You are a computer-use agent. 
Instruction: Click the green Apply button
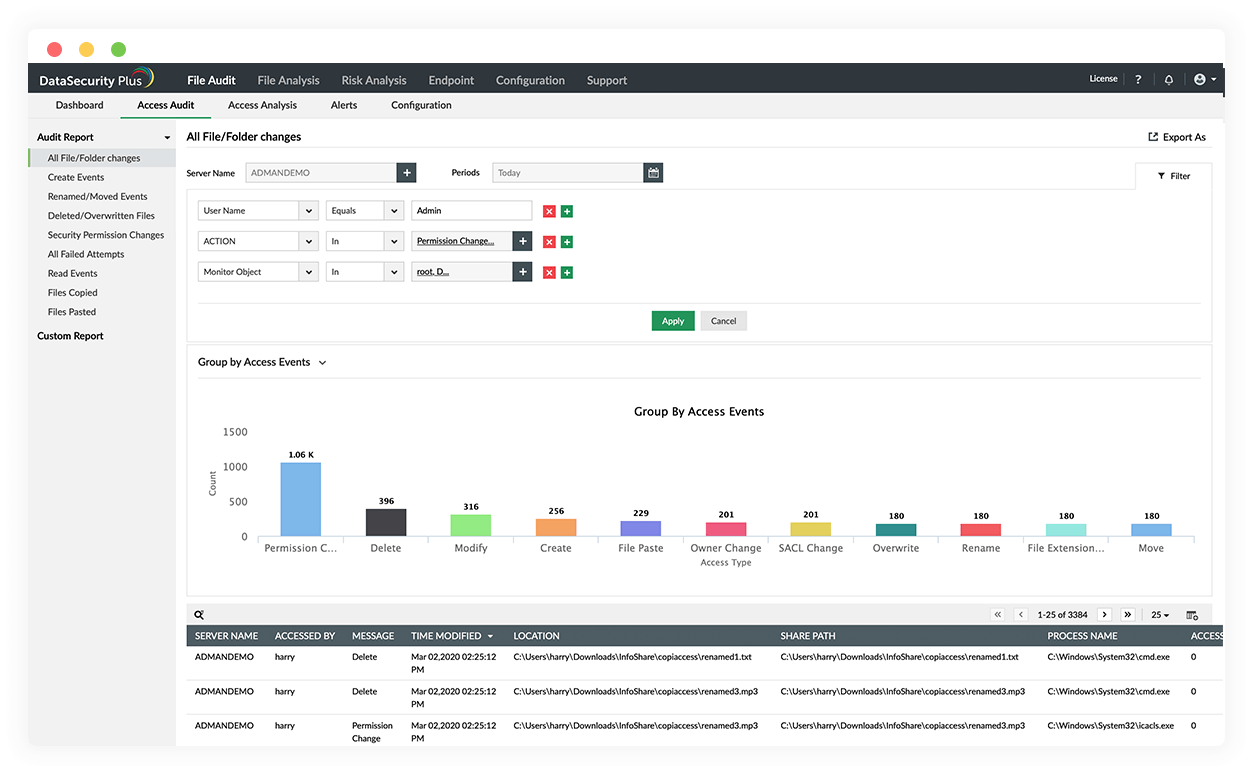point(673,321)
